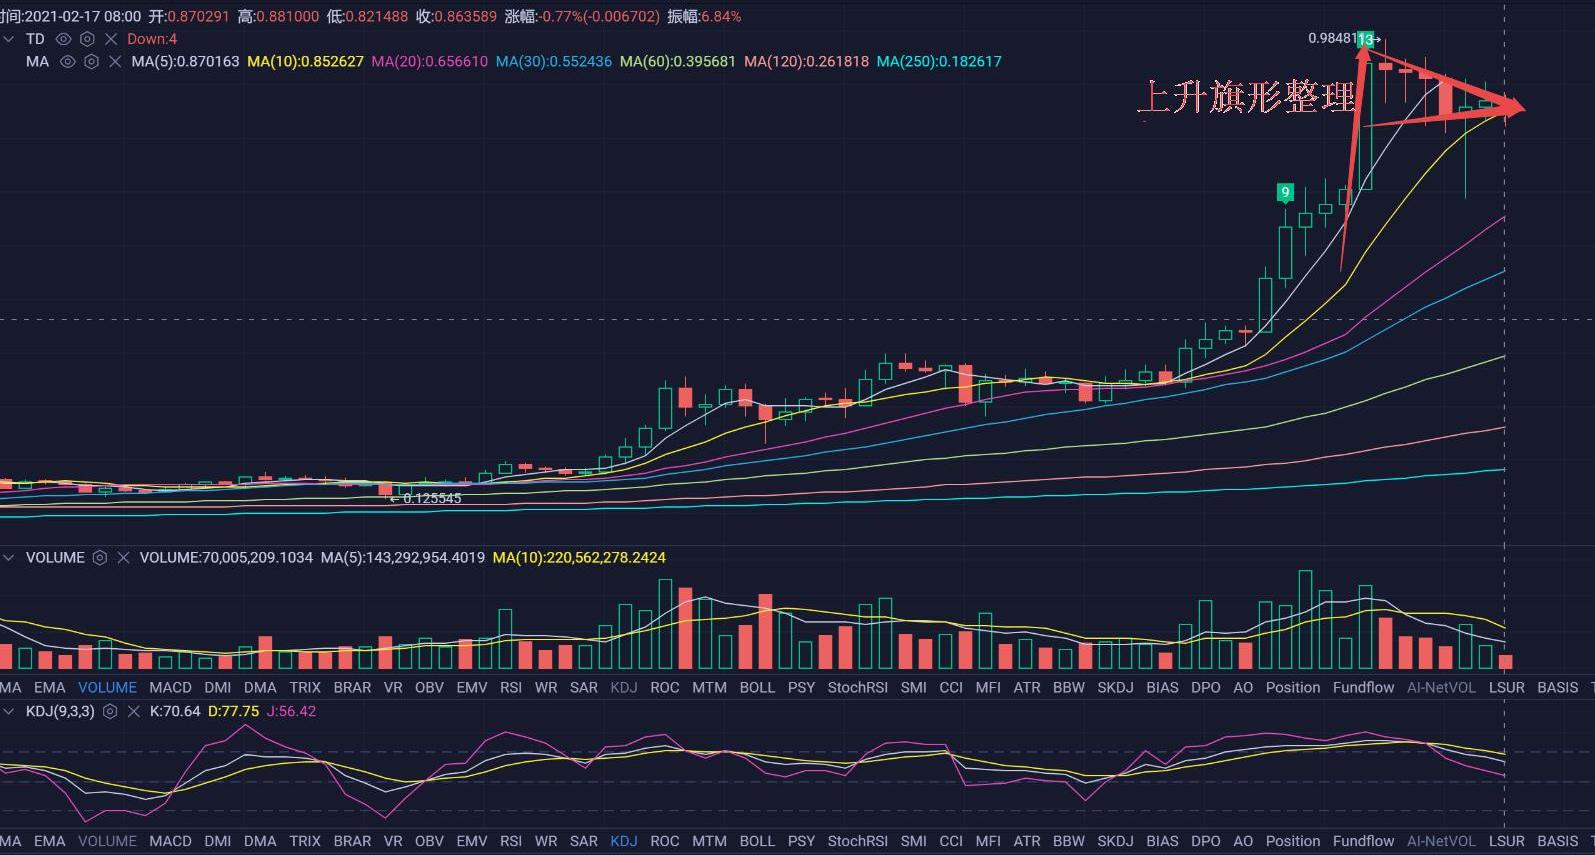Viewport: 1595px width, 855px height.
Task: Collapse the VOLUME panel chevron
Action: coord(9,558)
